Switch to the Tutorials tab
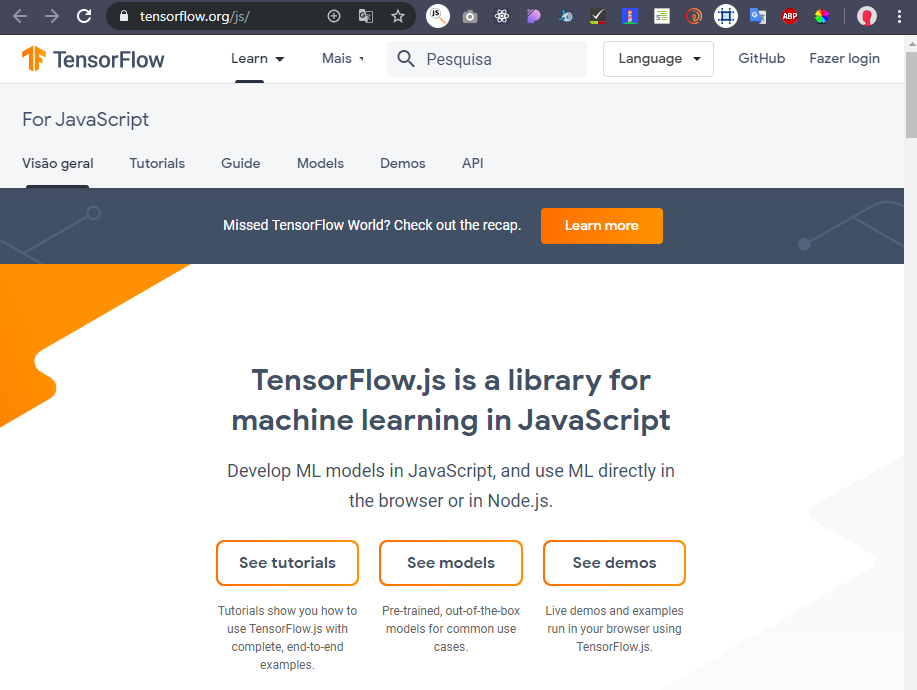The image size is (917, 690). click(x=157, y=163)
